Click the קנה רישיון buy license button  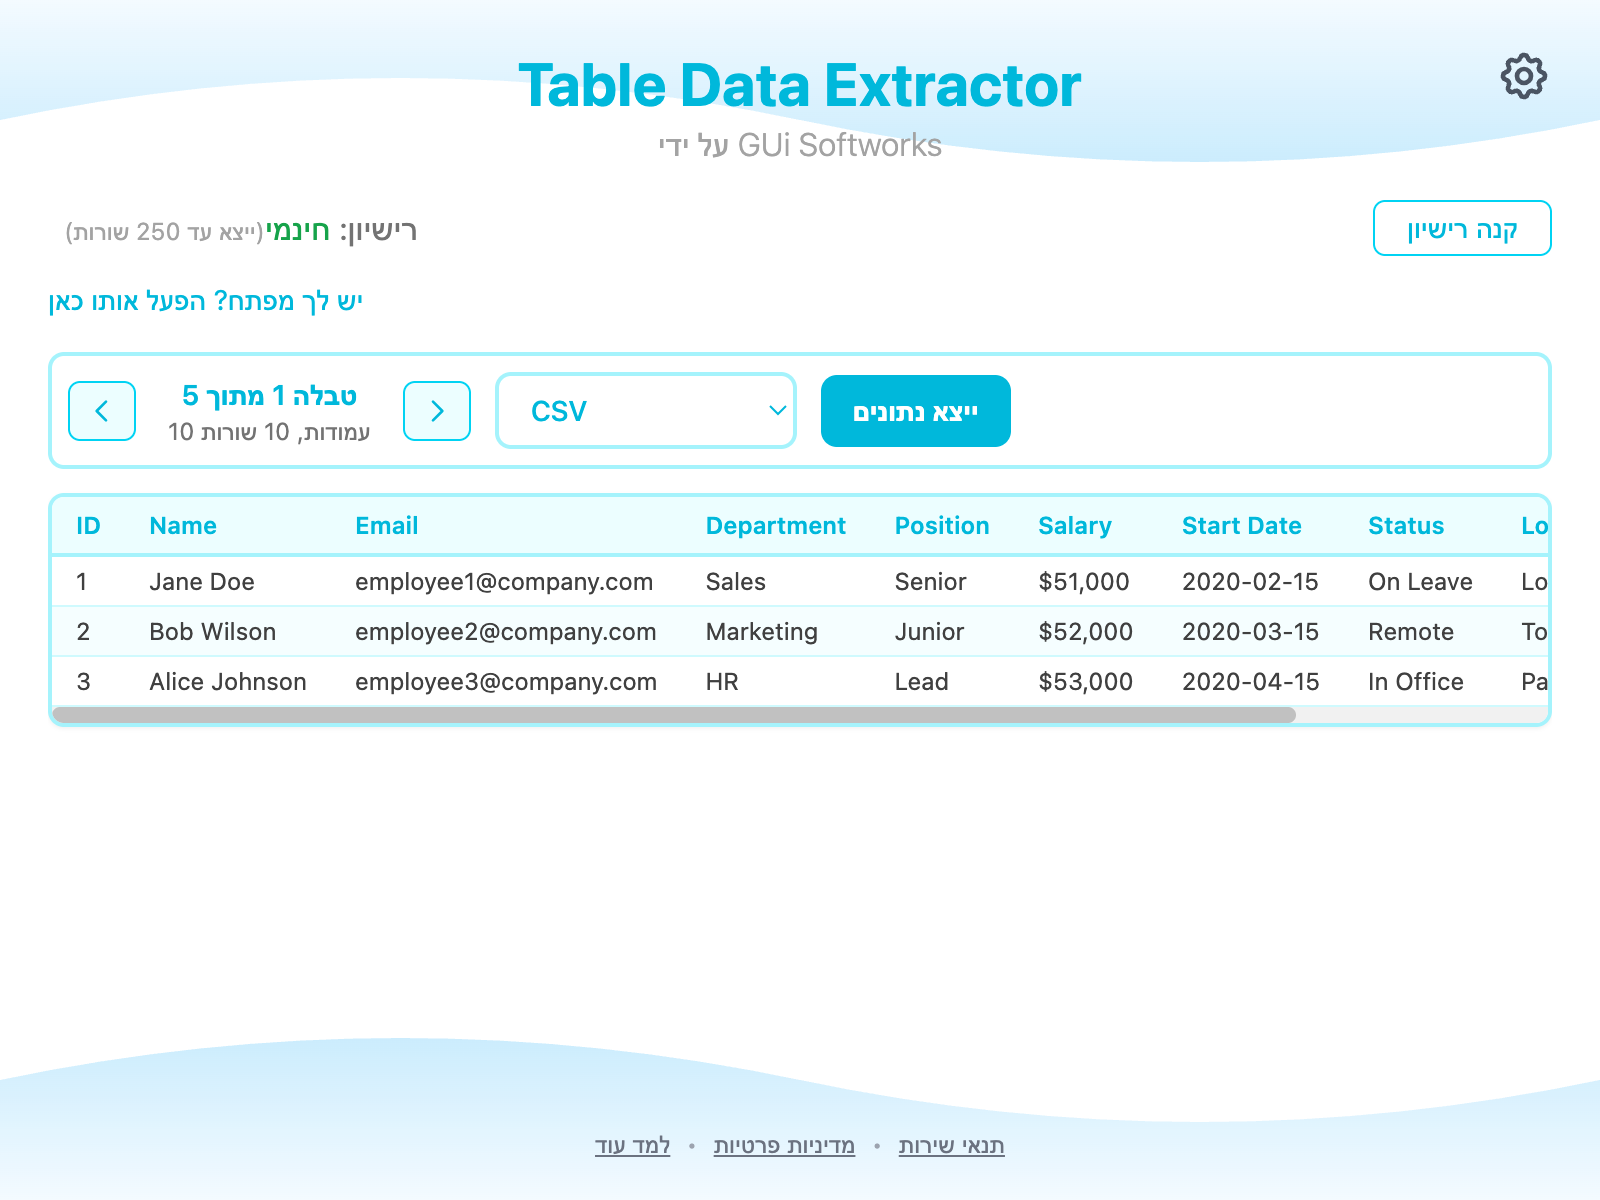point(1461,229)
